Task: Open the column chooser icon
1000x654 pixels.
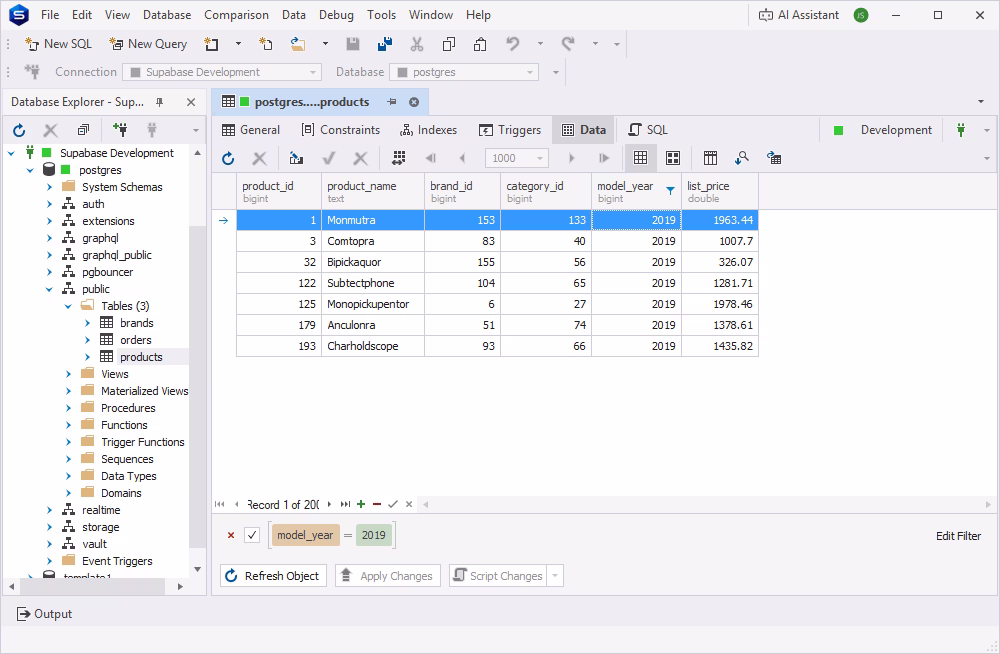Action: 710,158
